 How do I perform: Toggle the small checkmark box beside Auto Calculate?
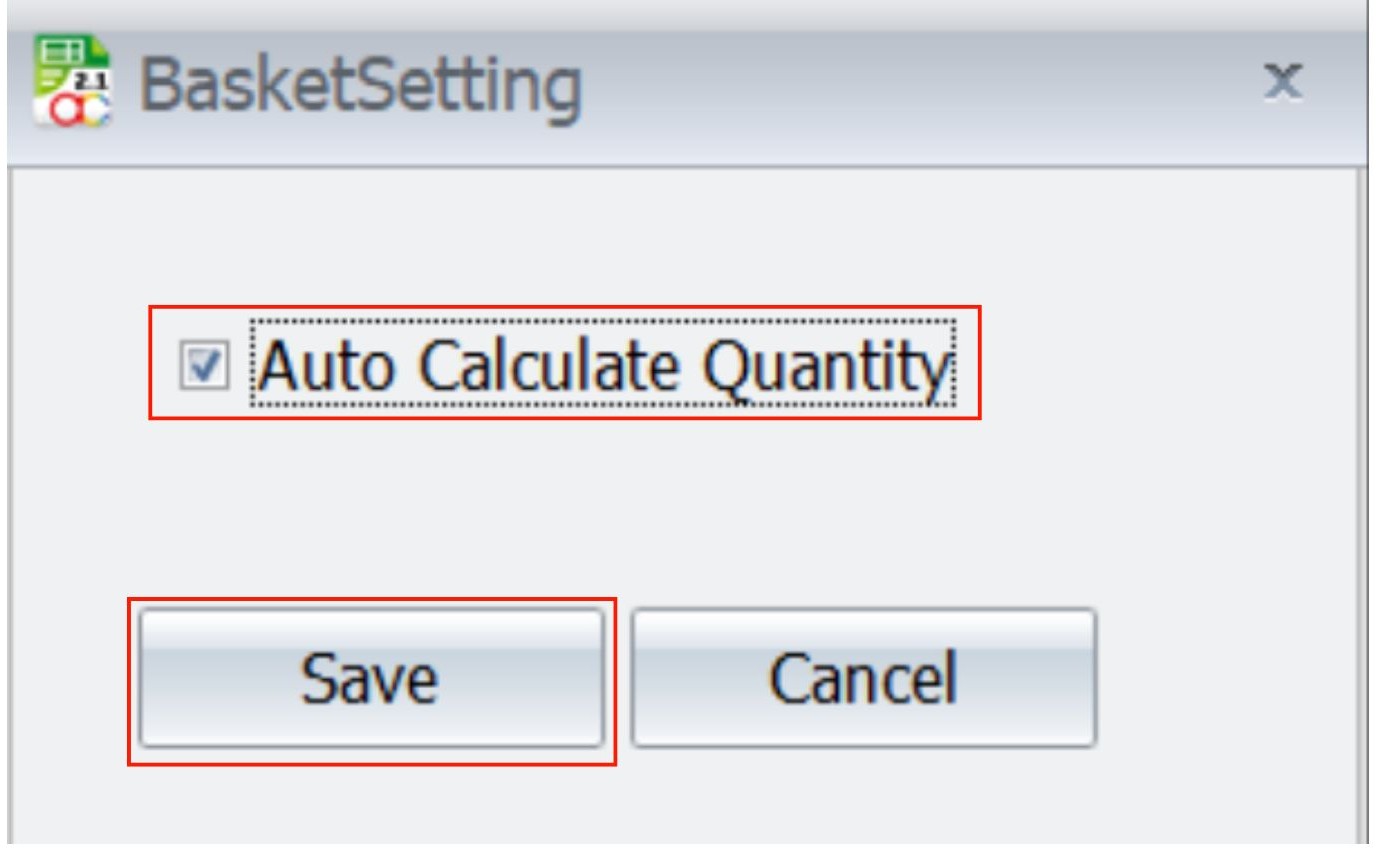click(x=205, y=365)
